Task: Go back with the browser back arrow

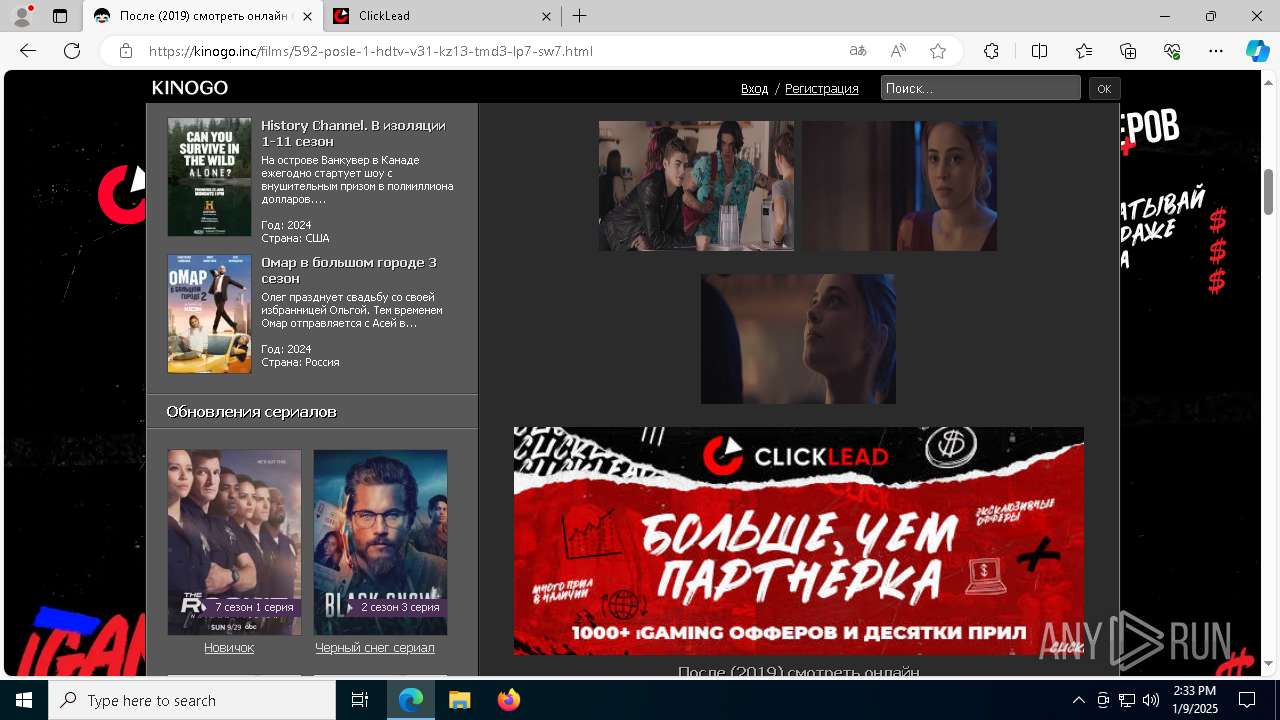Action: [28, 51]
